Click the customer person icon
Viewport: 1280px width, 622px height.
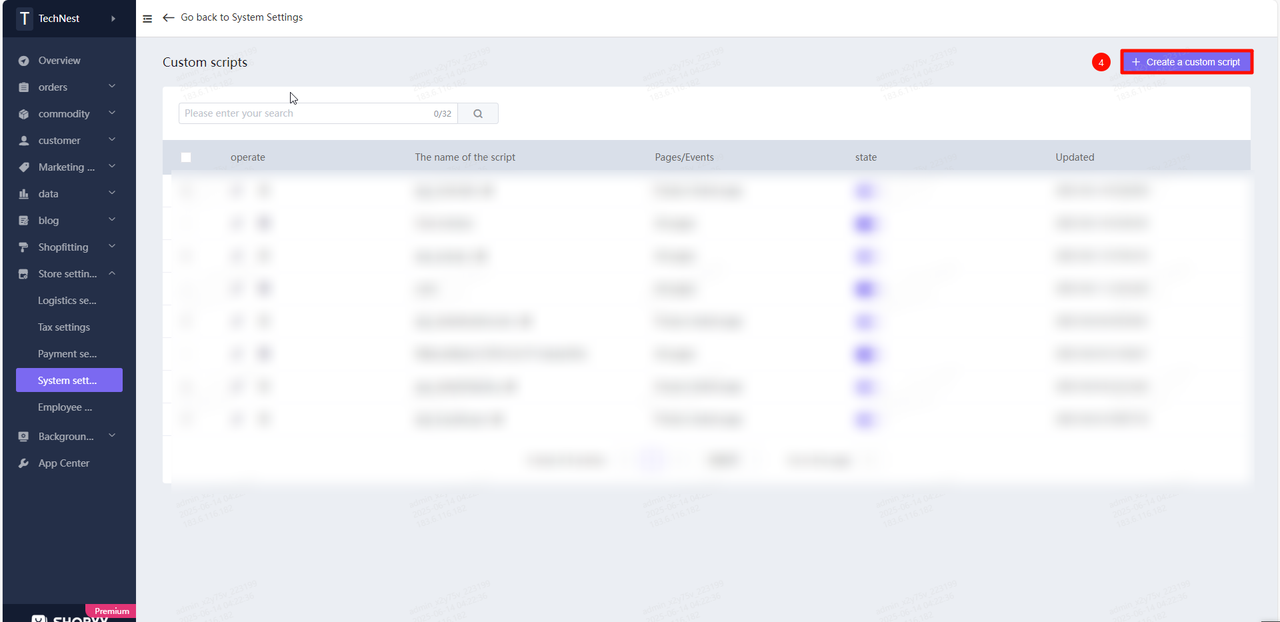point(24,141)
